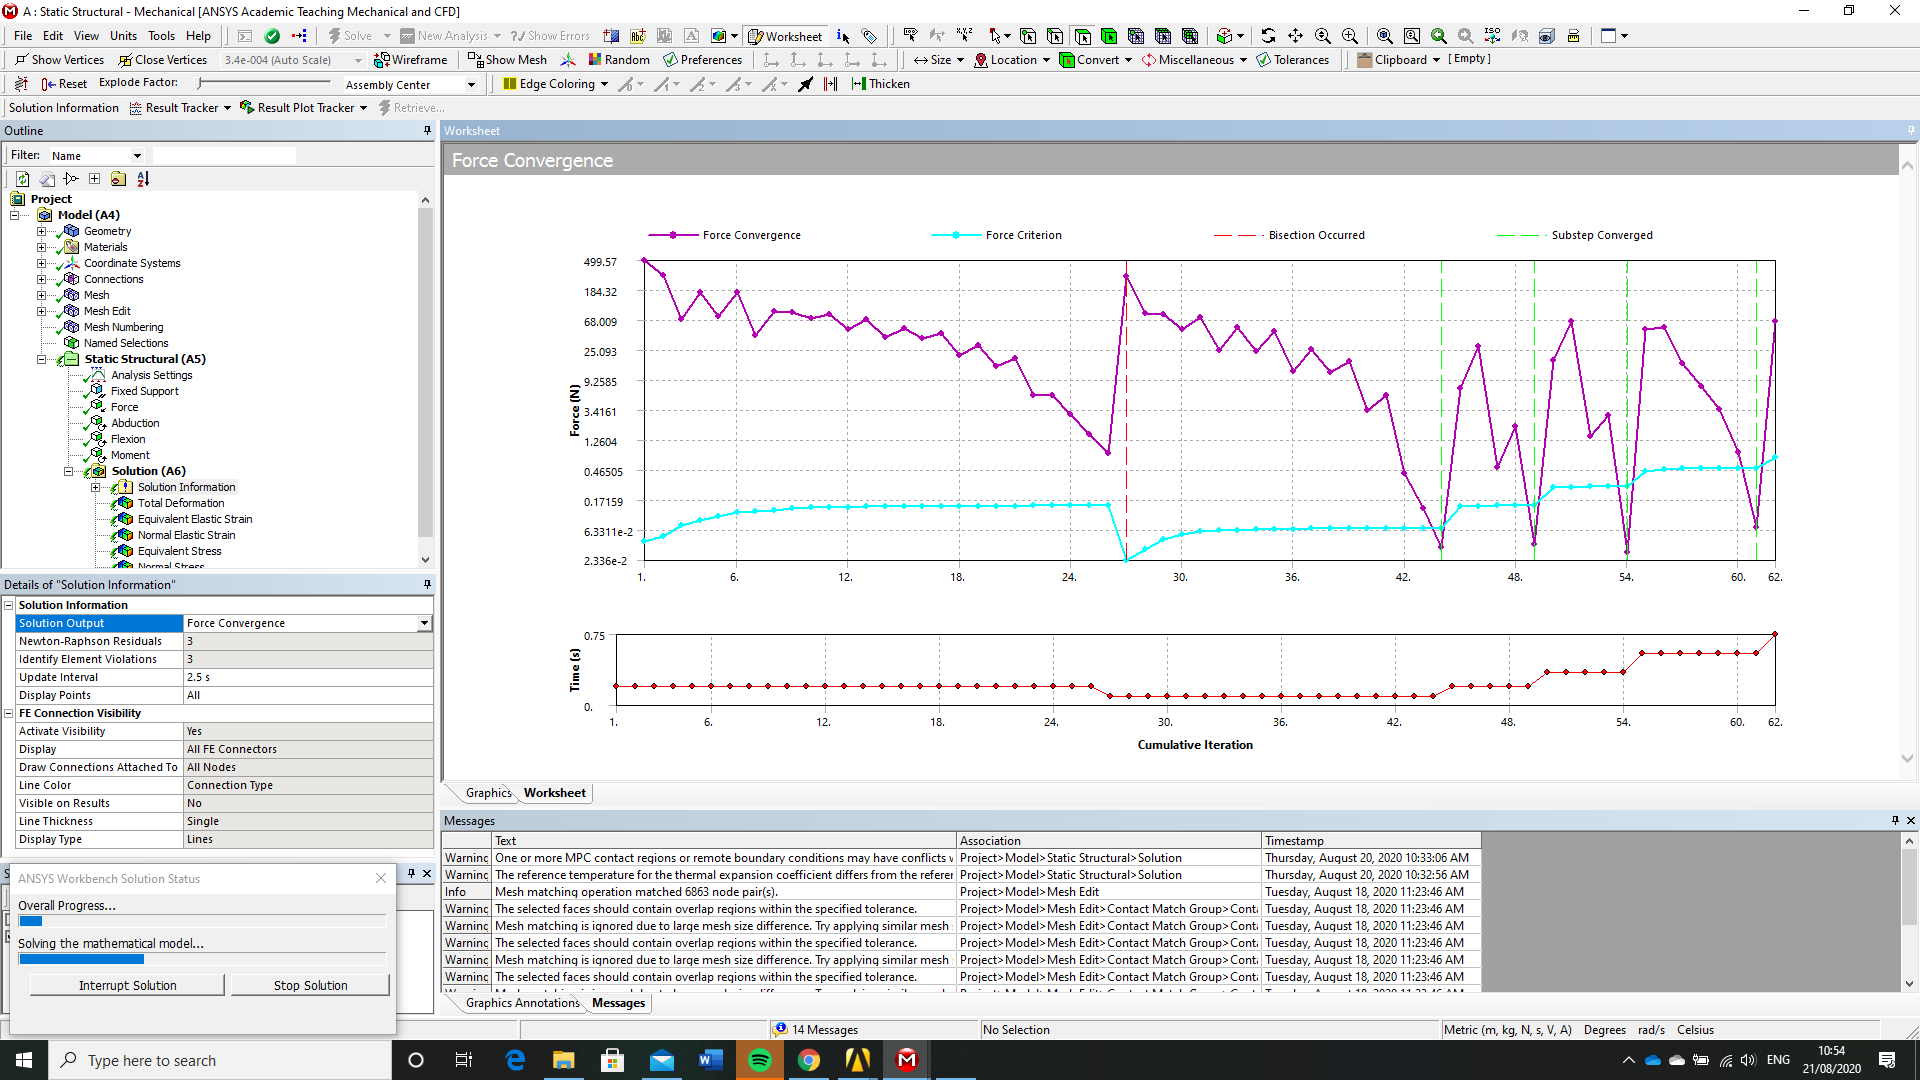The height and width of the screenshot is (1080, 1920).
Task: Switch to the Graphics tab
Action: [488, 793]
